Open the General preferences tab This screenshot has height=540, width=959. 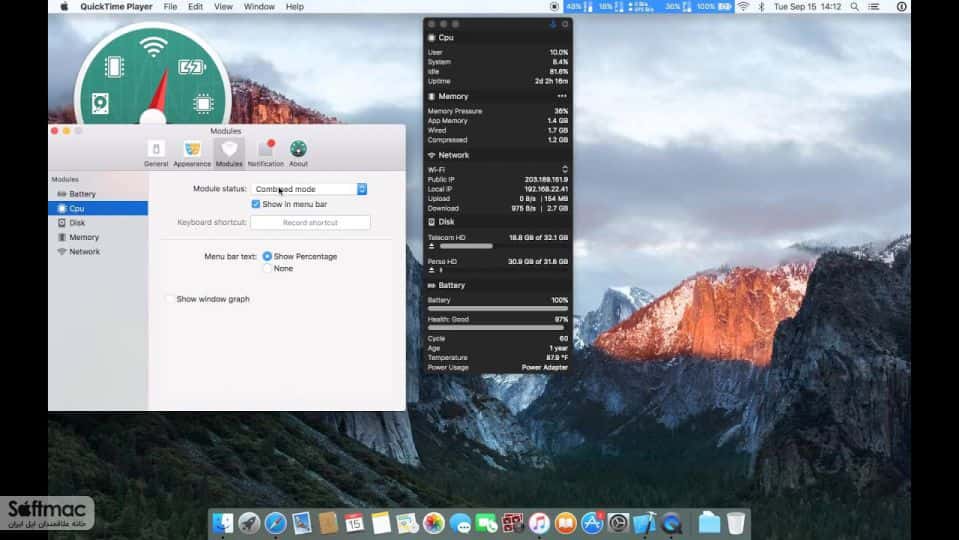(156, 153)
